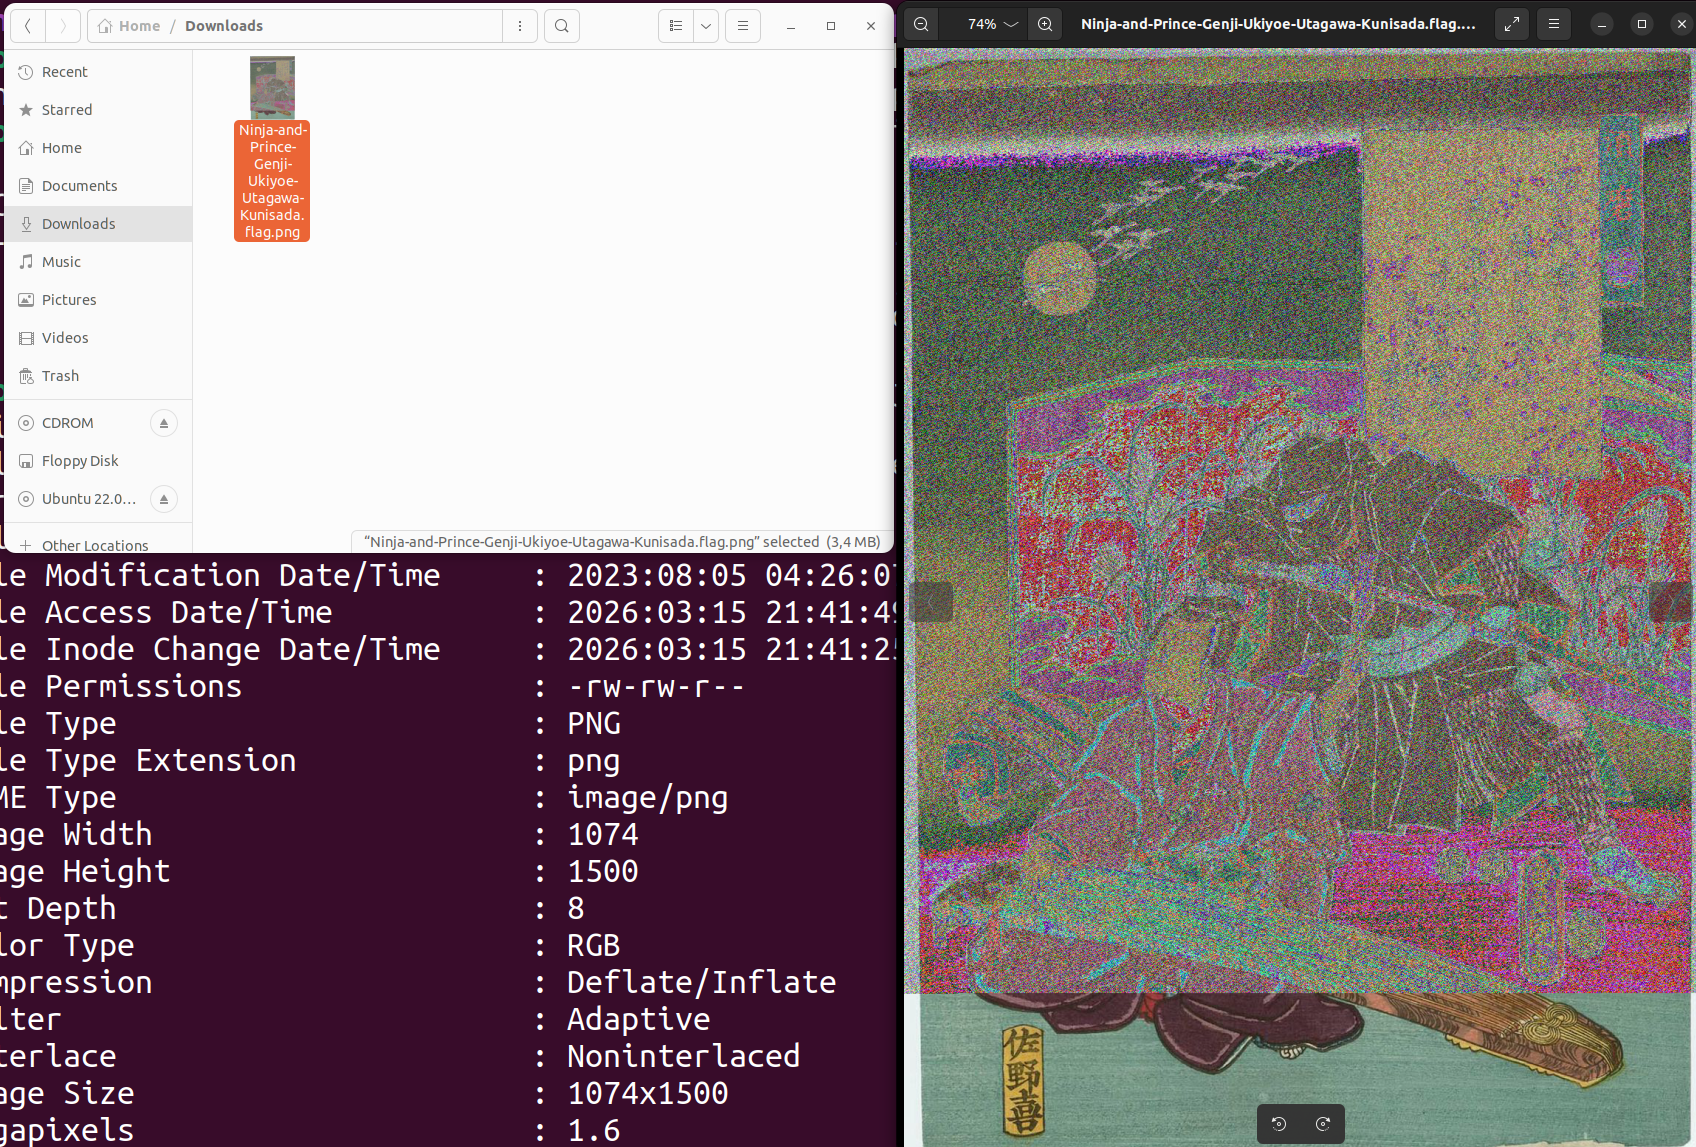Open Videos in the Files sidebar
Image resolution: width=1696 pixels, height=1147 pixels.
click(98, 338)
